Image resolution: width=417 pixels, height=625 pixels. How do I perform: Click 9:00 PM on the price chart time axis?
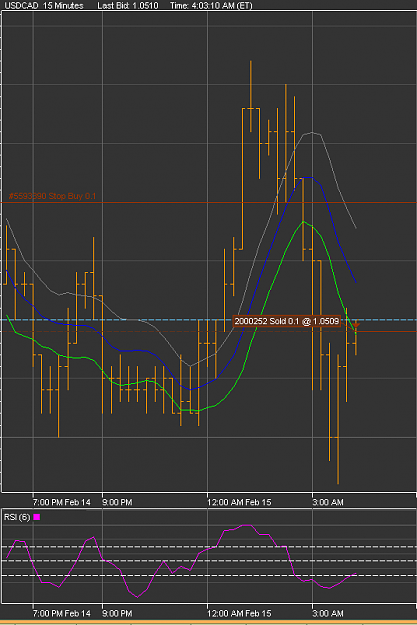[x=117, y=502]
